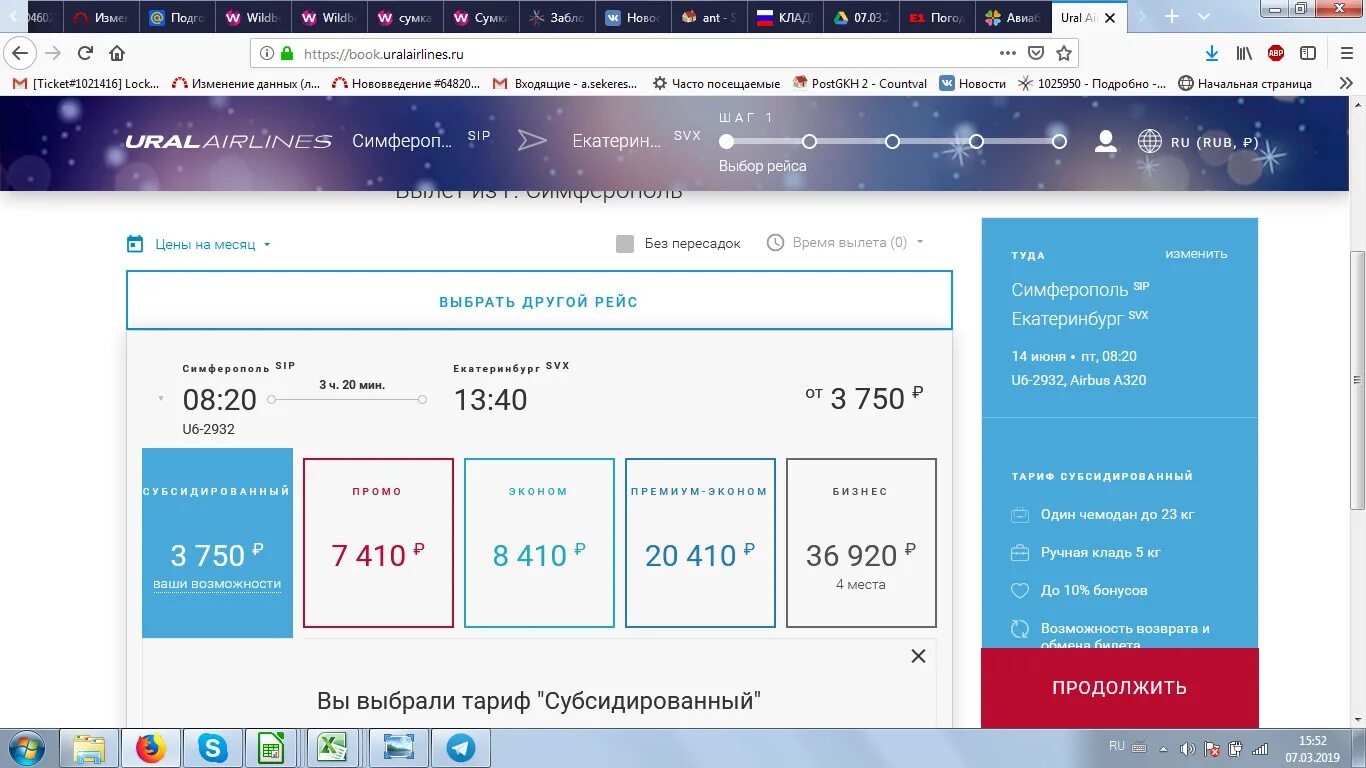This screenshot has width=1366, height=768.
Task: Open the ваши возможности link
Action: coord(217,584)
